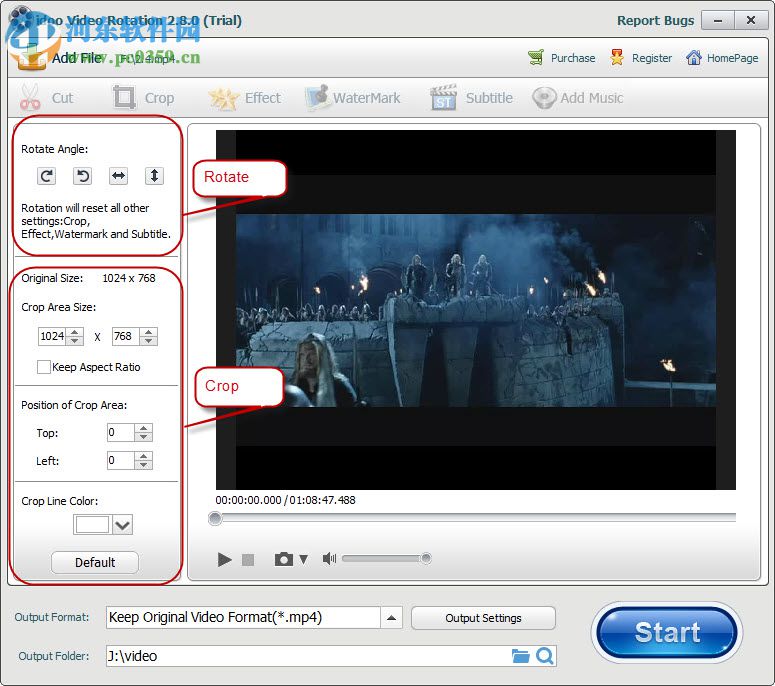Click the Start button
Viewport: 775px width, 686px height.
(667, 633)
